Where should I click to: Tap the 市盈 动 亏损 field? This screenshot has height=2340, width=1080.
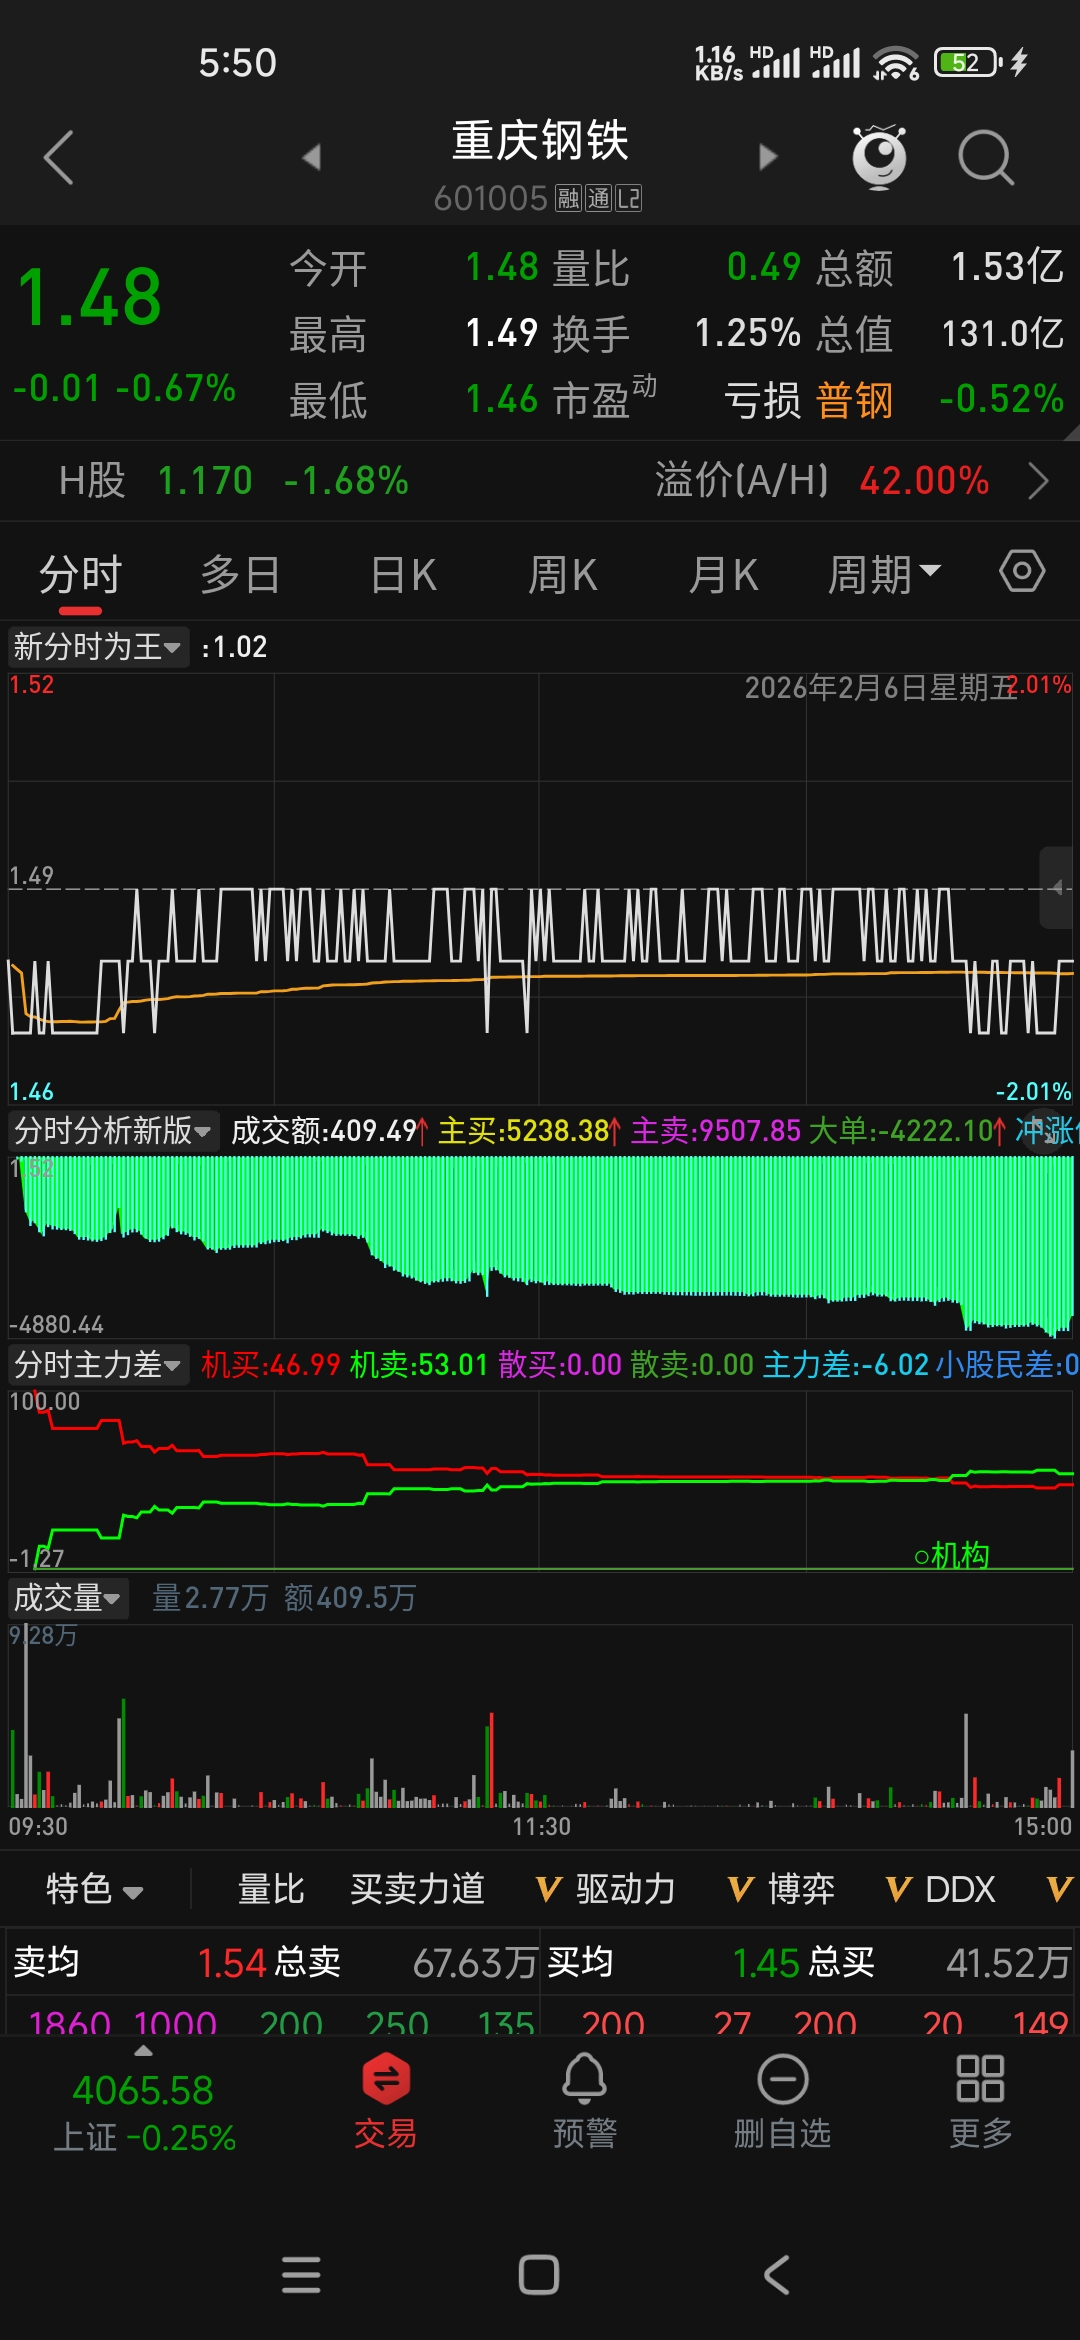tap(677, 400)
